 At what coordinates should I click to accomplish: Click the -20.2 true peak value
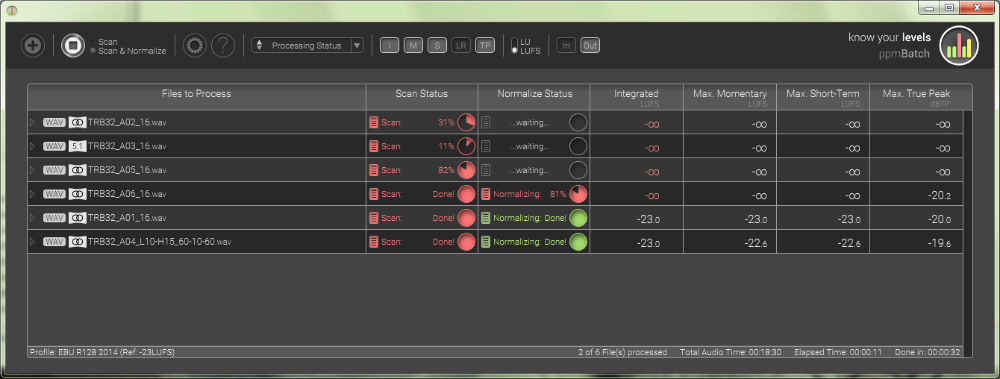point(940,195)
